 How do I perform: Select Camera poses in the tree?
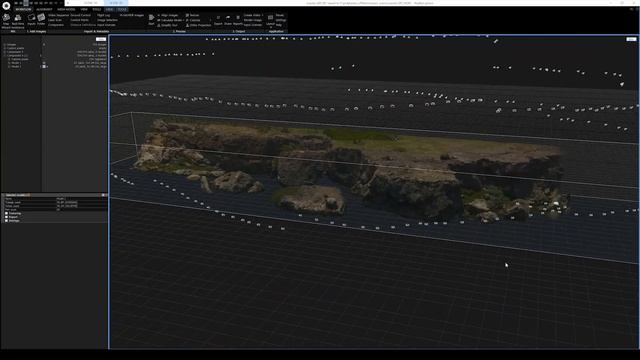[x=20, y=59]
